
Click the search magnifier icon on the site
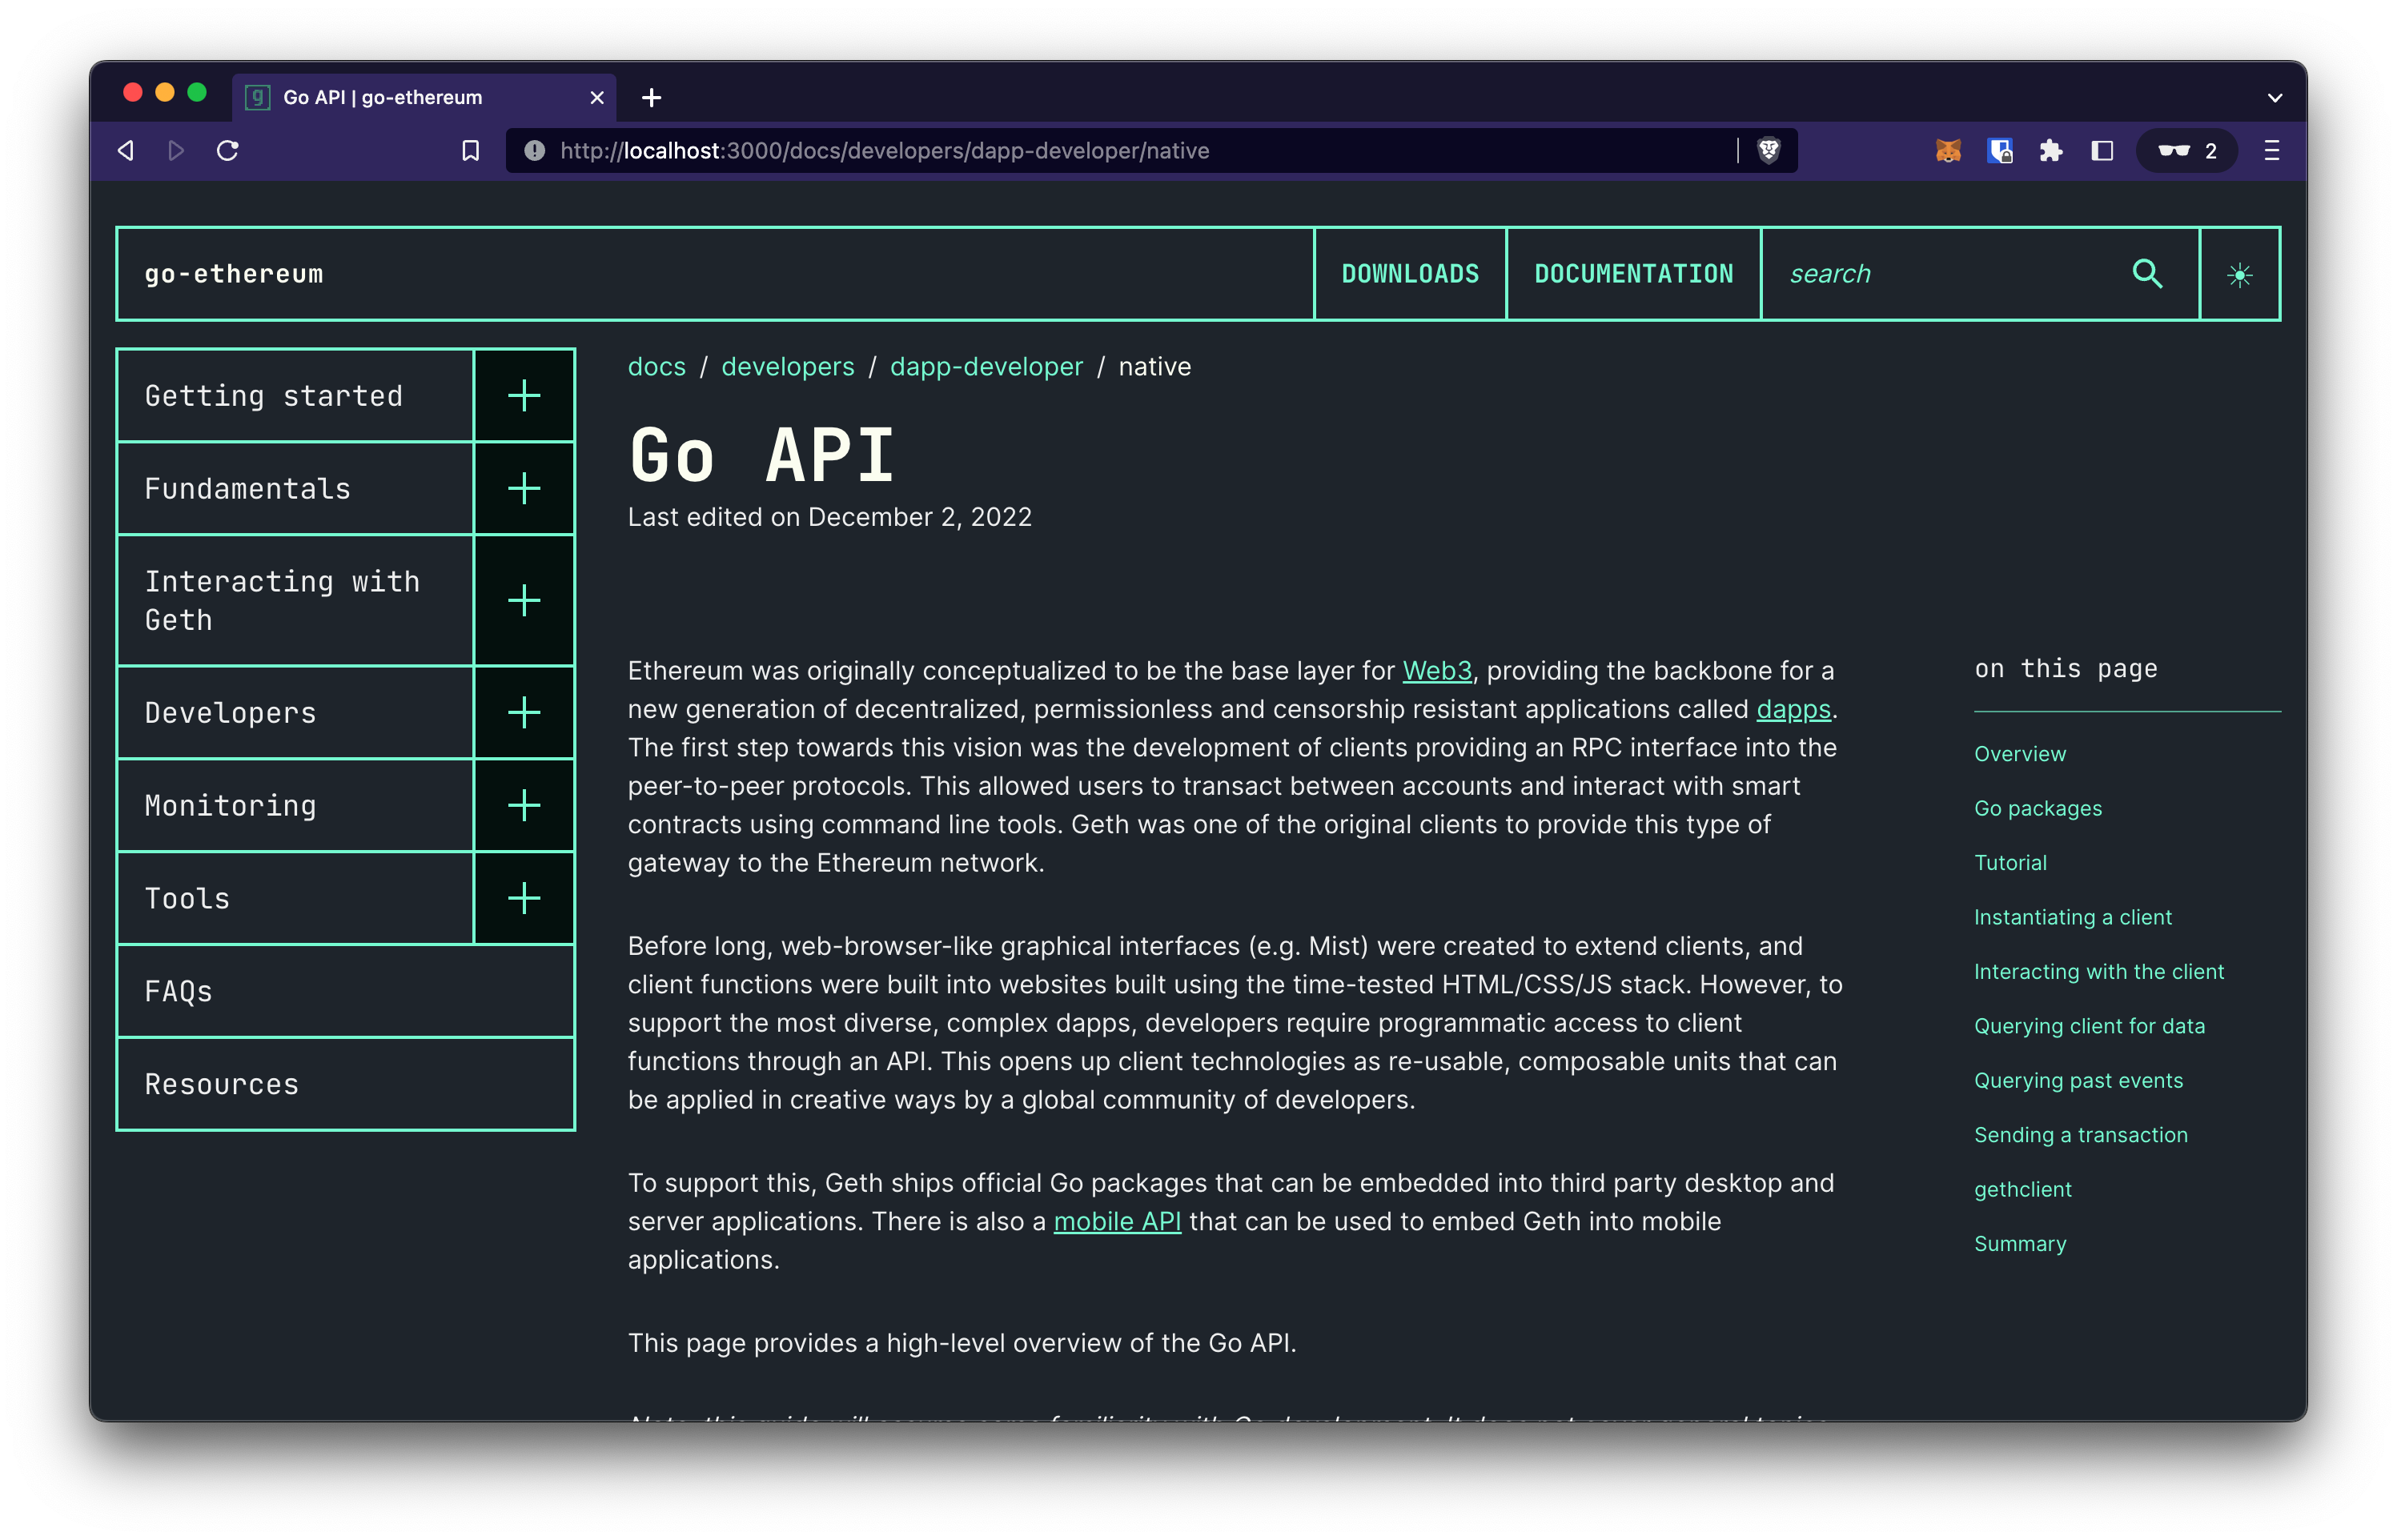(2148, 273)
